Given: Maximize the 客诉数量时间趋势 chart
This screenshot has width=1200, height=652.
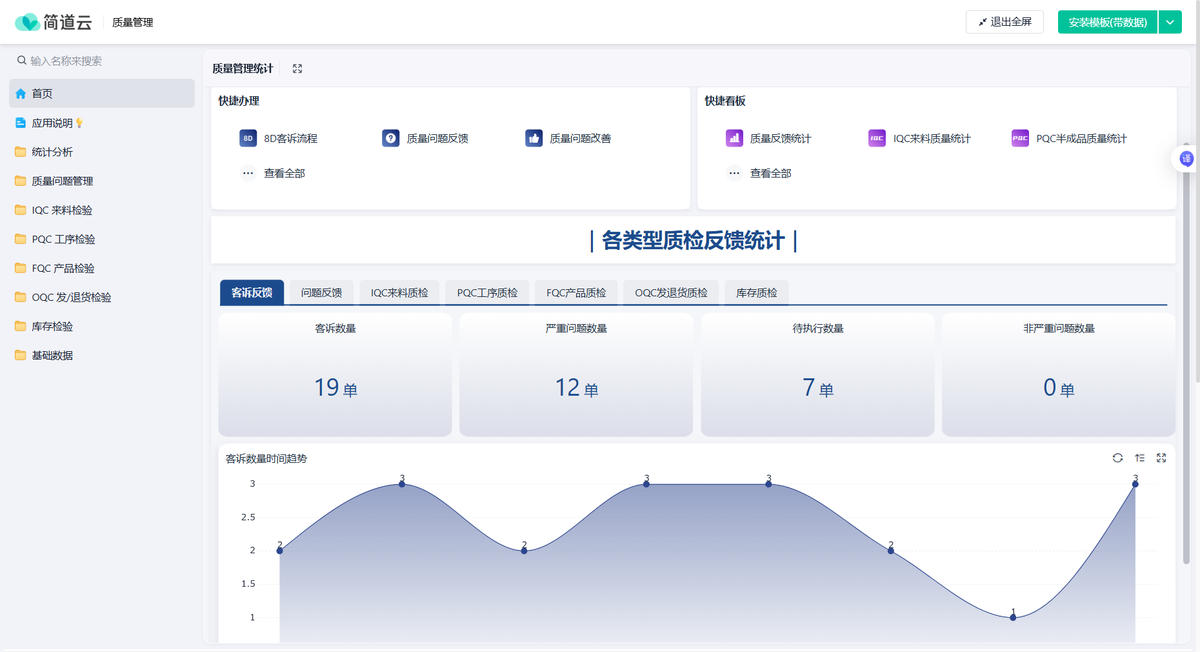Looking at the screenshot, I should click(x=1161, y=458).
